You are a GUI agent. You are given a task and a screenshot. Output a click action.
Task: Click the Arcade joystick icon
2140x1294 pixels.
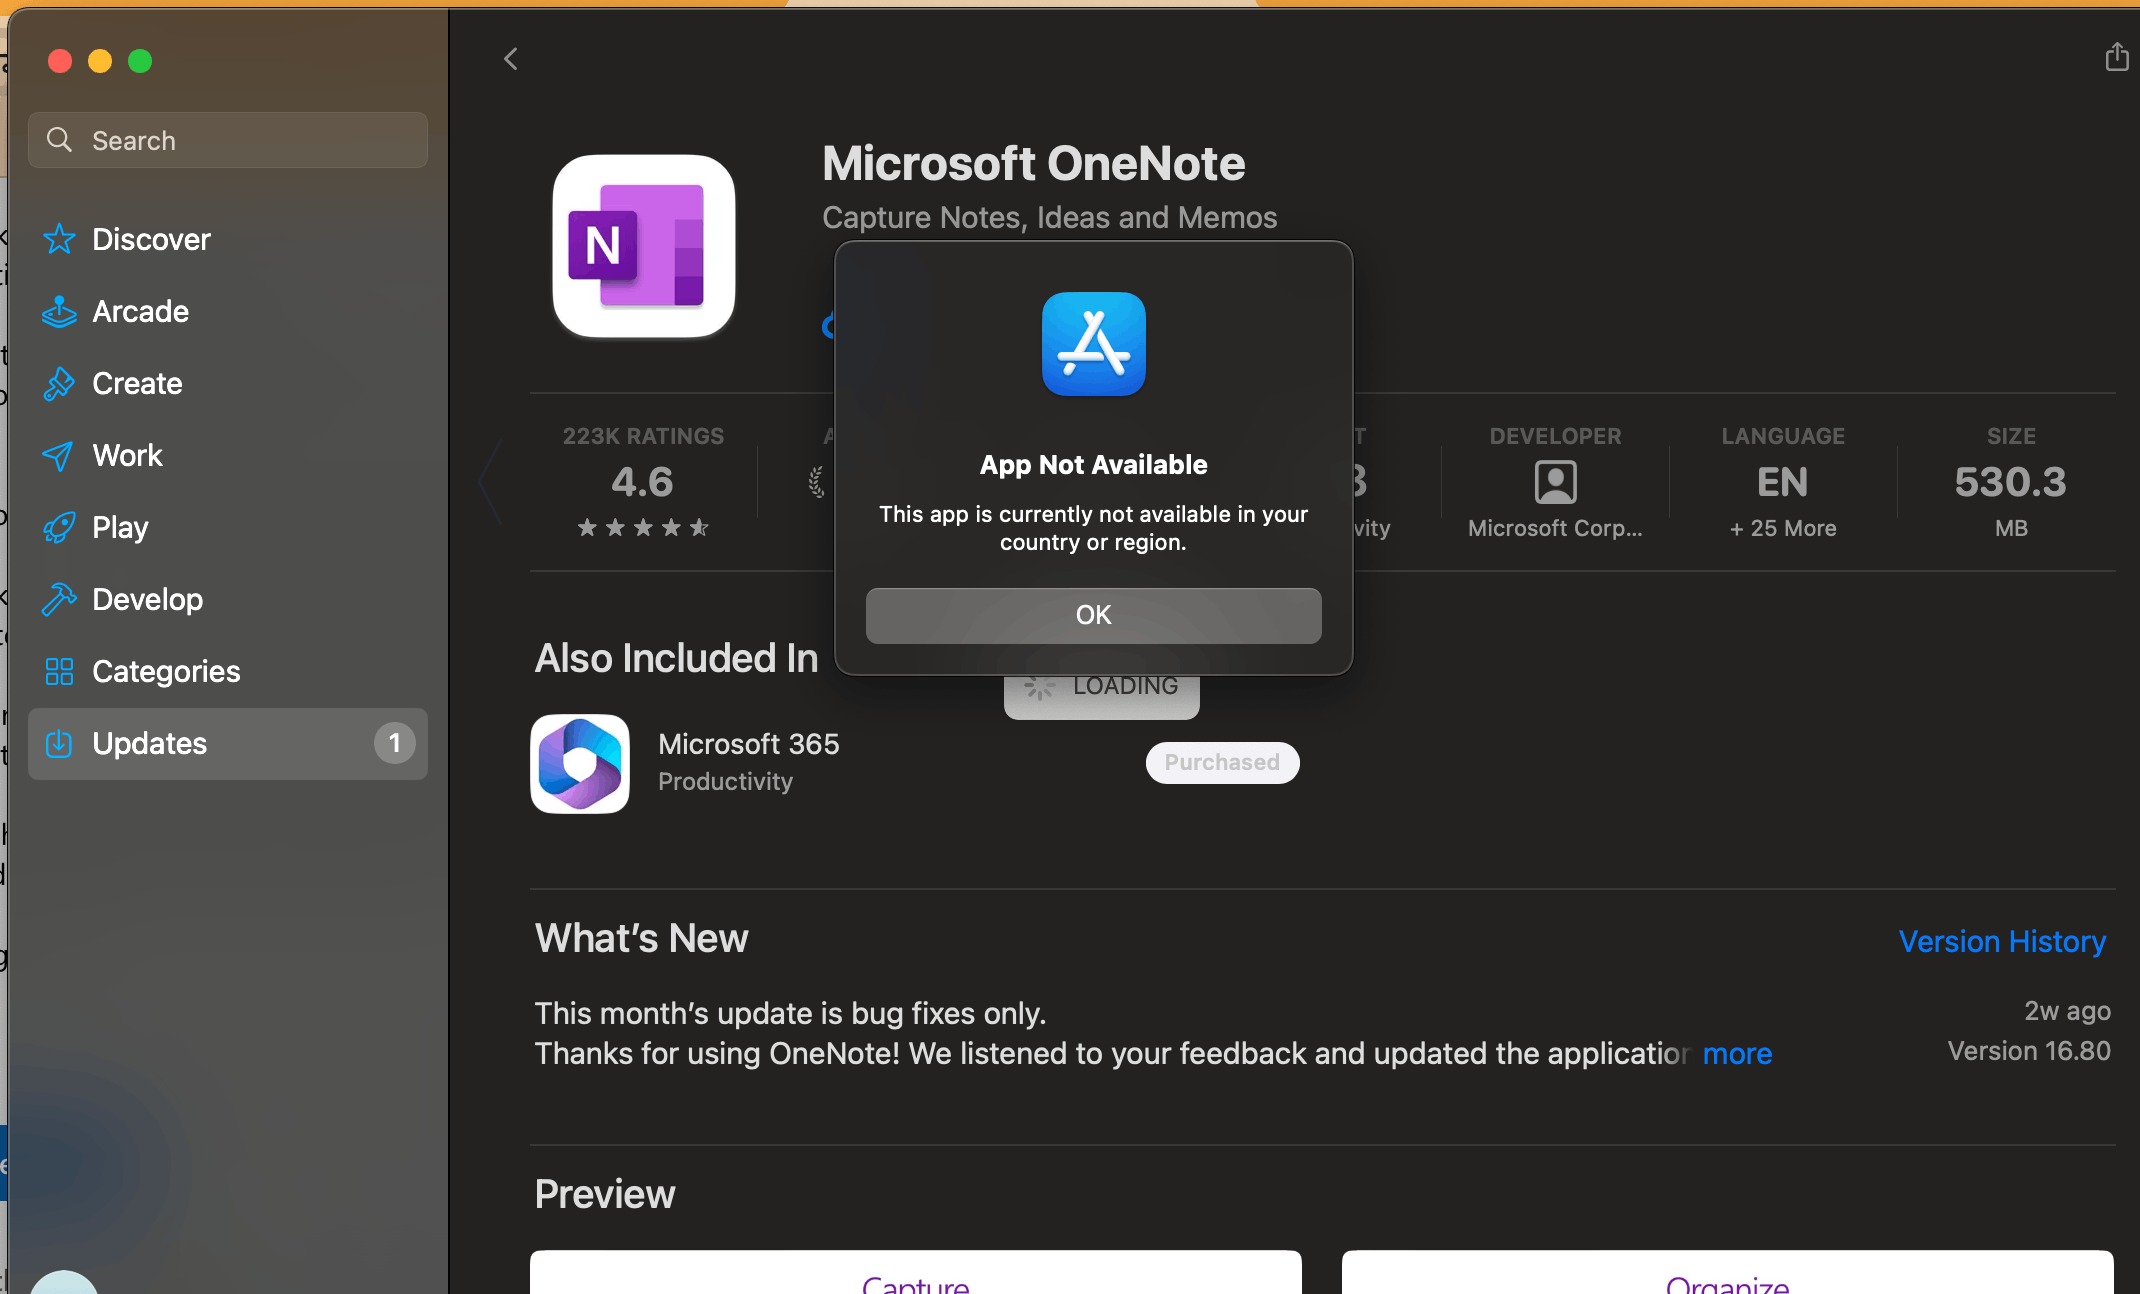[59, 311]
